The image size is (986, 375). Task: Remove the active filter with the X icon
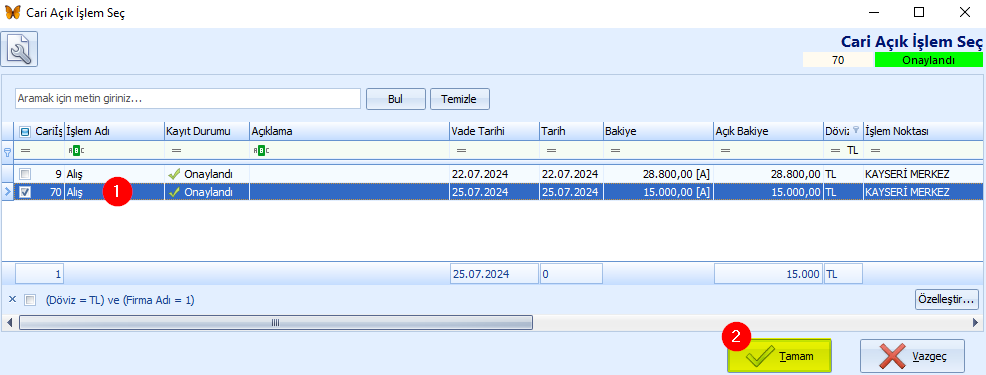pos(12,299)
